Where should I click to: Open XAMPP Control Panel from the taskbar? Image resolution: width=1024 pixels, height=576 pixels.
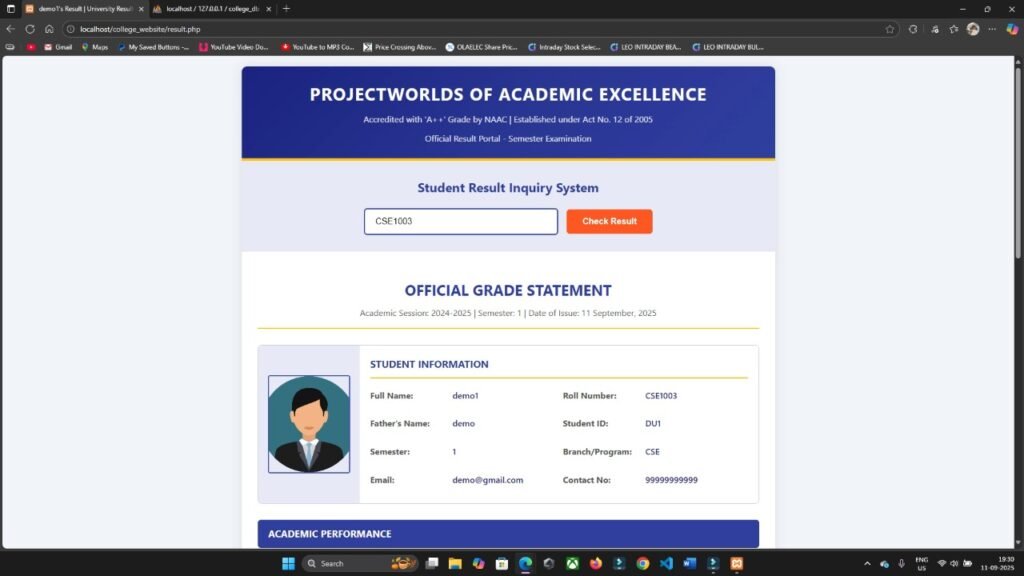(737, 563)
